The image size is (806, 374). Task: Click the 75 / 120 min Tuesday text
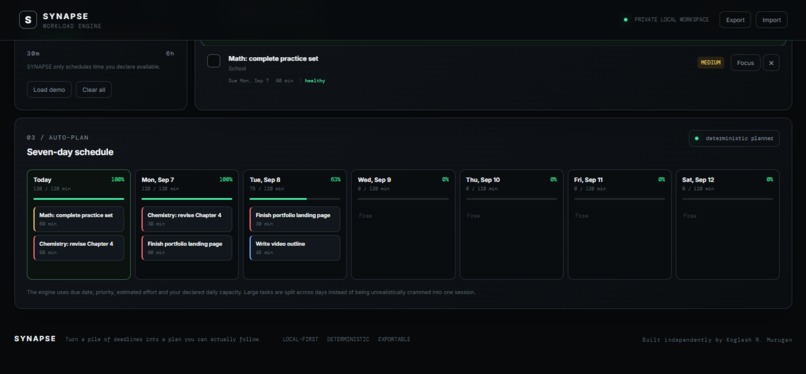(x=267, y=189)
